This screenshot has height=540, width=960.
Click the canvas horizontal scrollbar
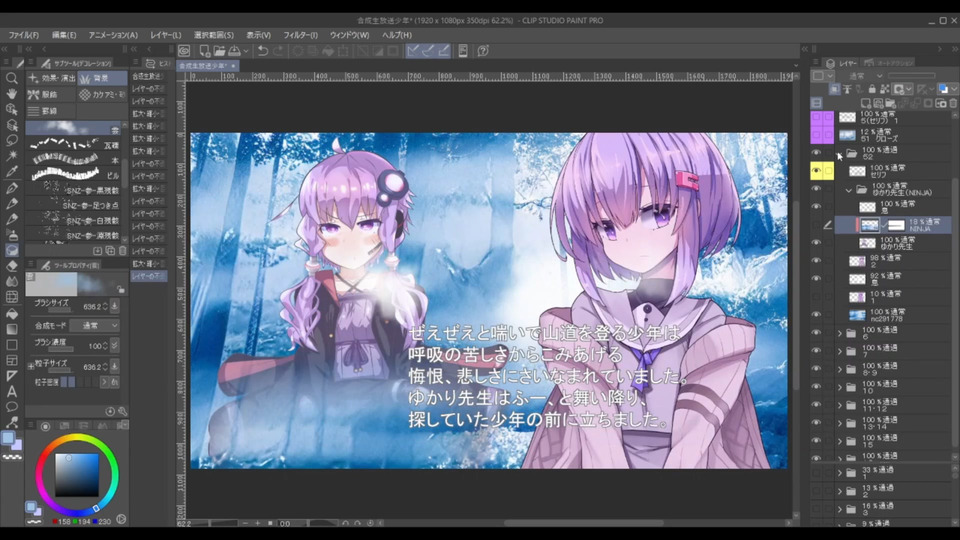click(583, 523)
